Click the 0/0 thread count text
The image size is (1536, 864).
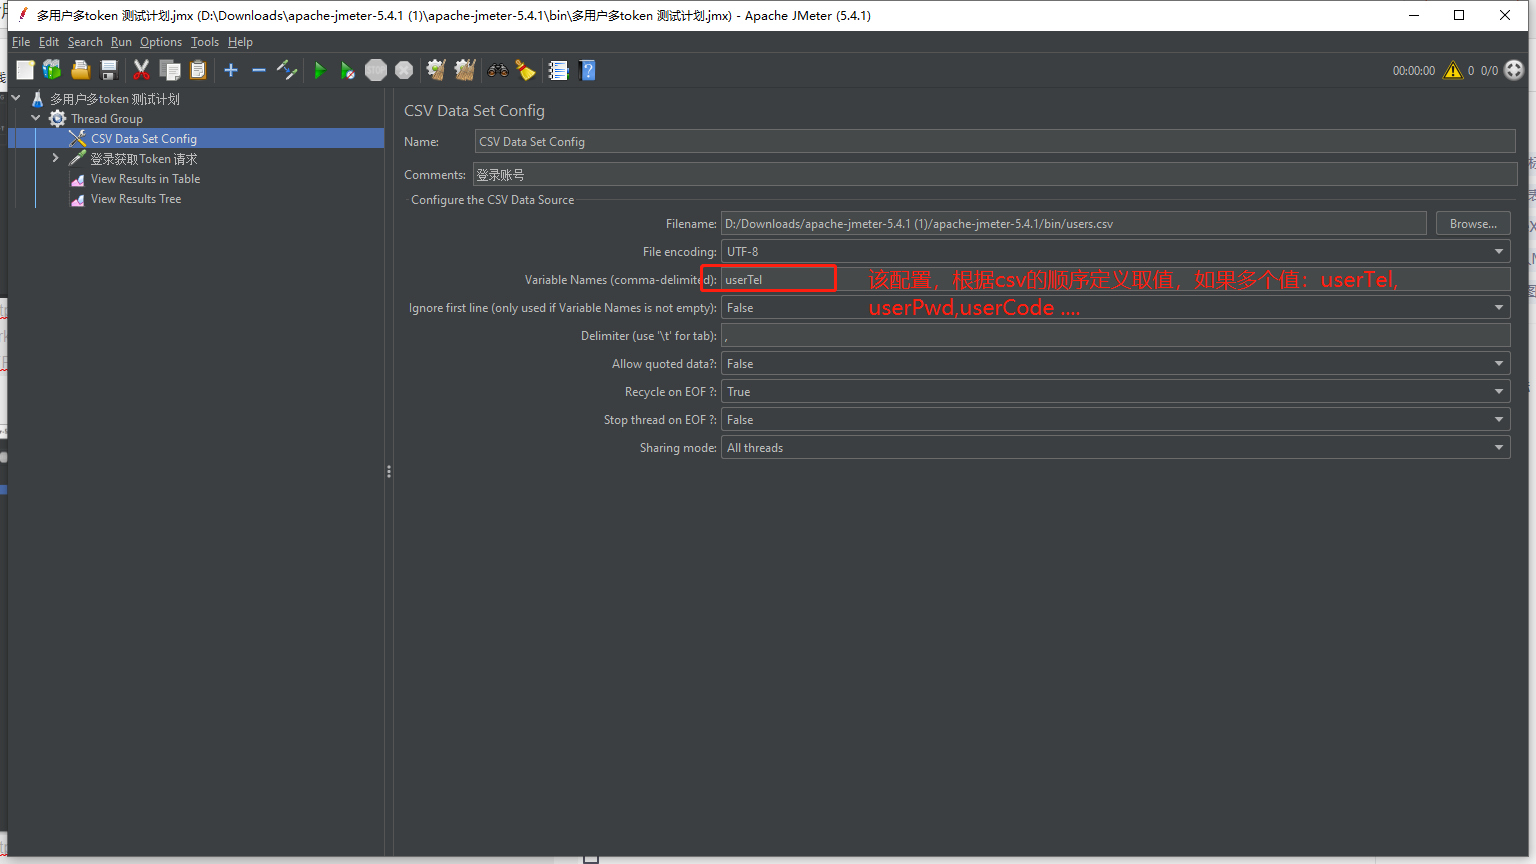tap(1489, 71)
